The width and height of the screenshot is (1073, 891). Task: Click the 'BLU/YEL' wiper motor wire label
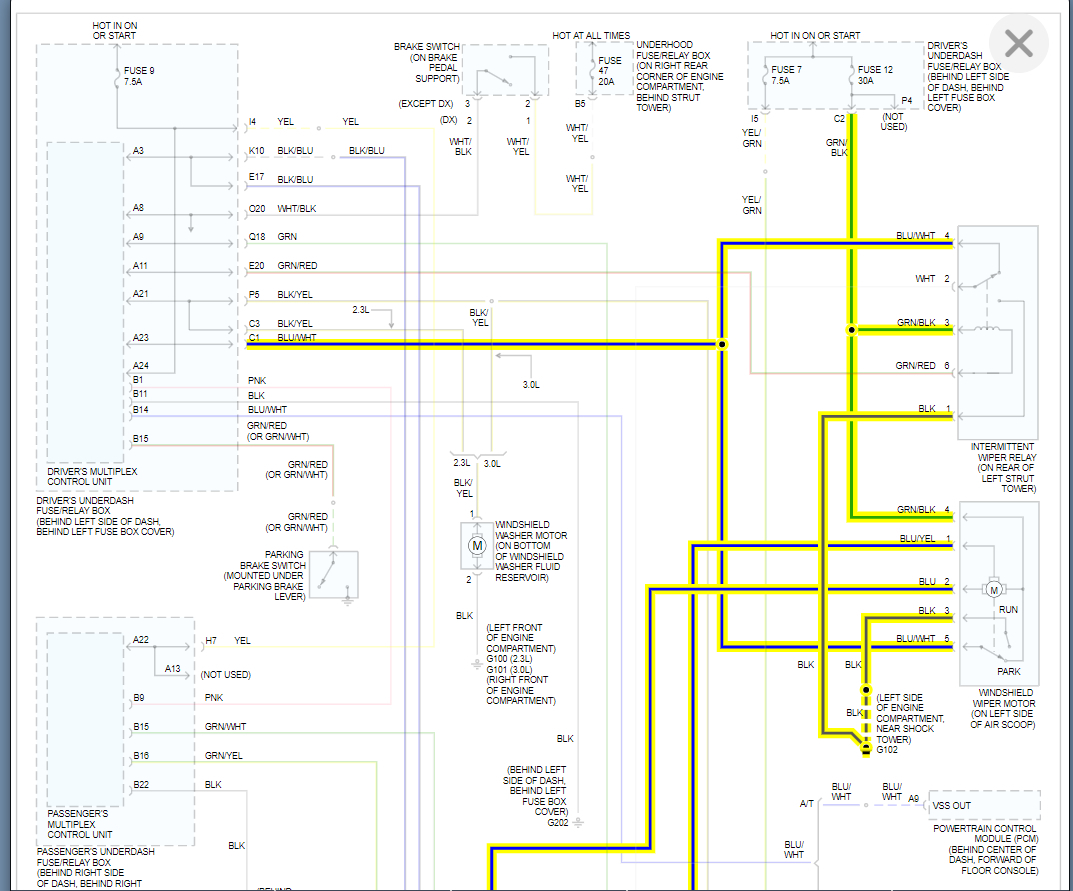[x=917, y=539]
